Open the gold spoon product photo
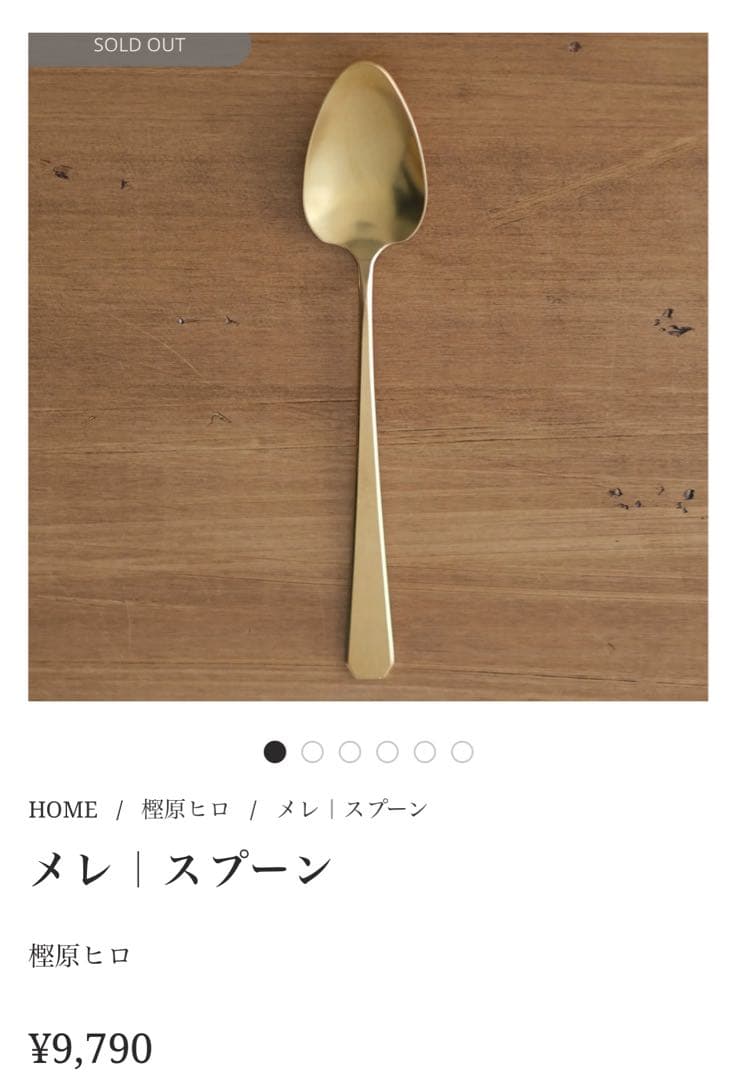 click(x=368, y=366)
